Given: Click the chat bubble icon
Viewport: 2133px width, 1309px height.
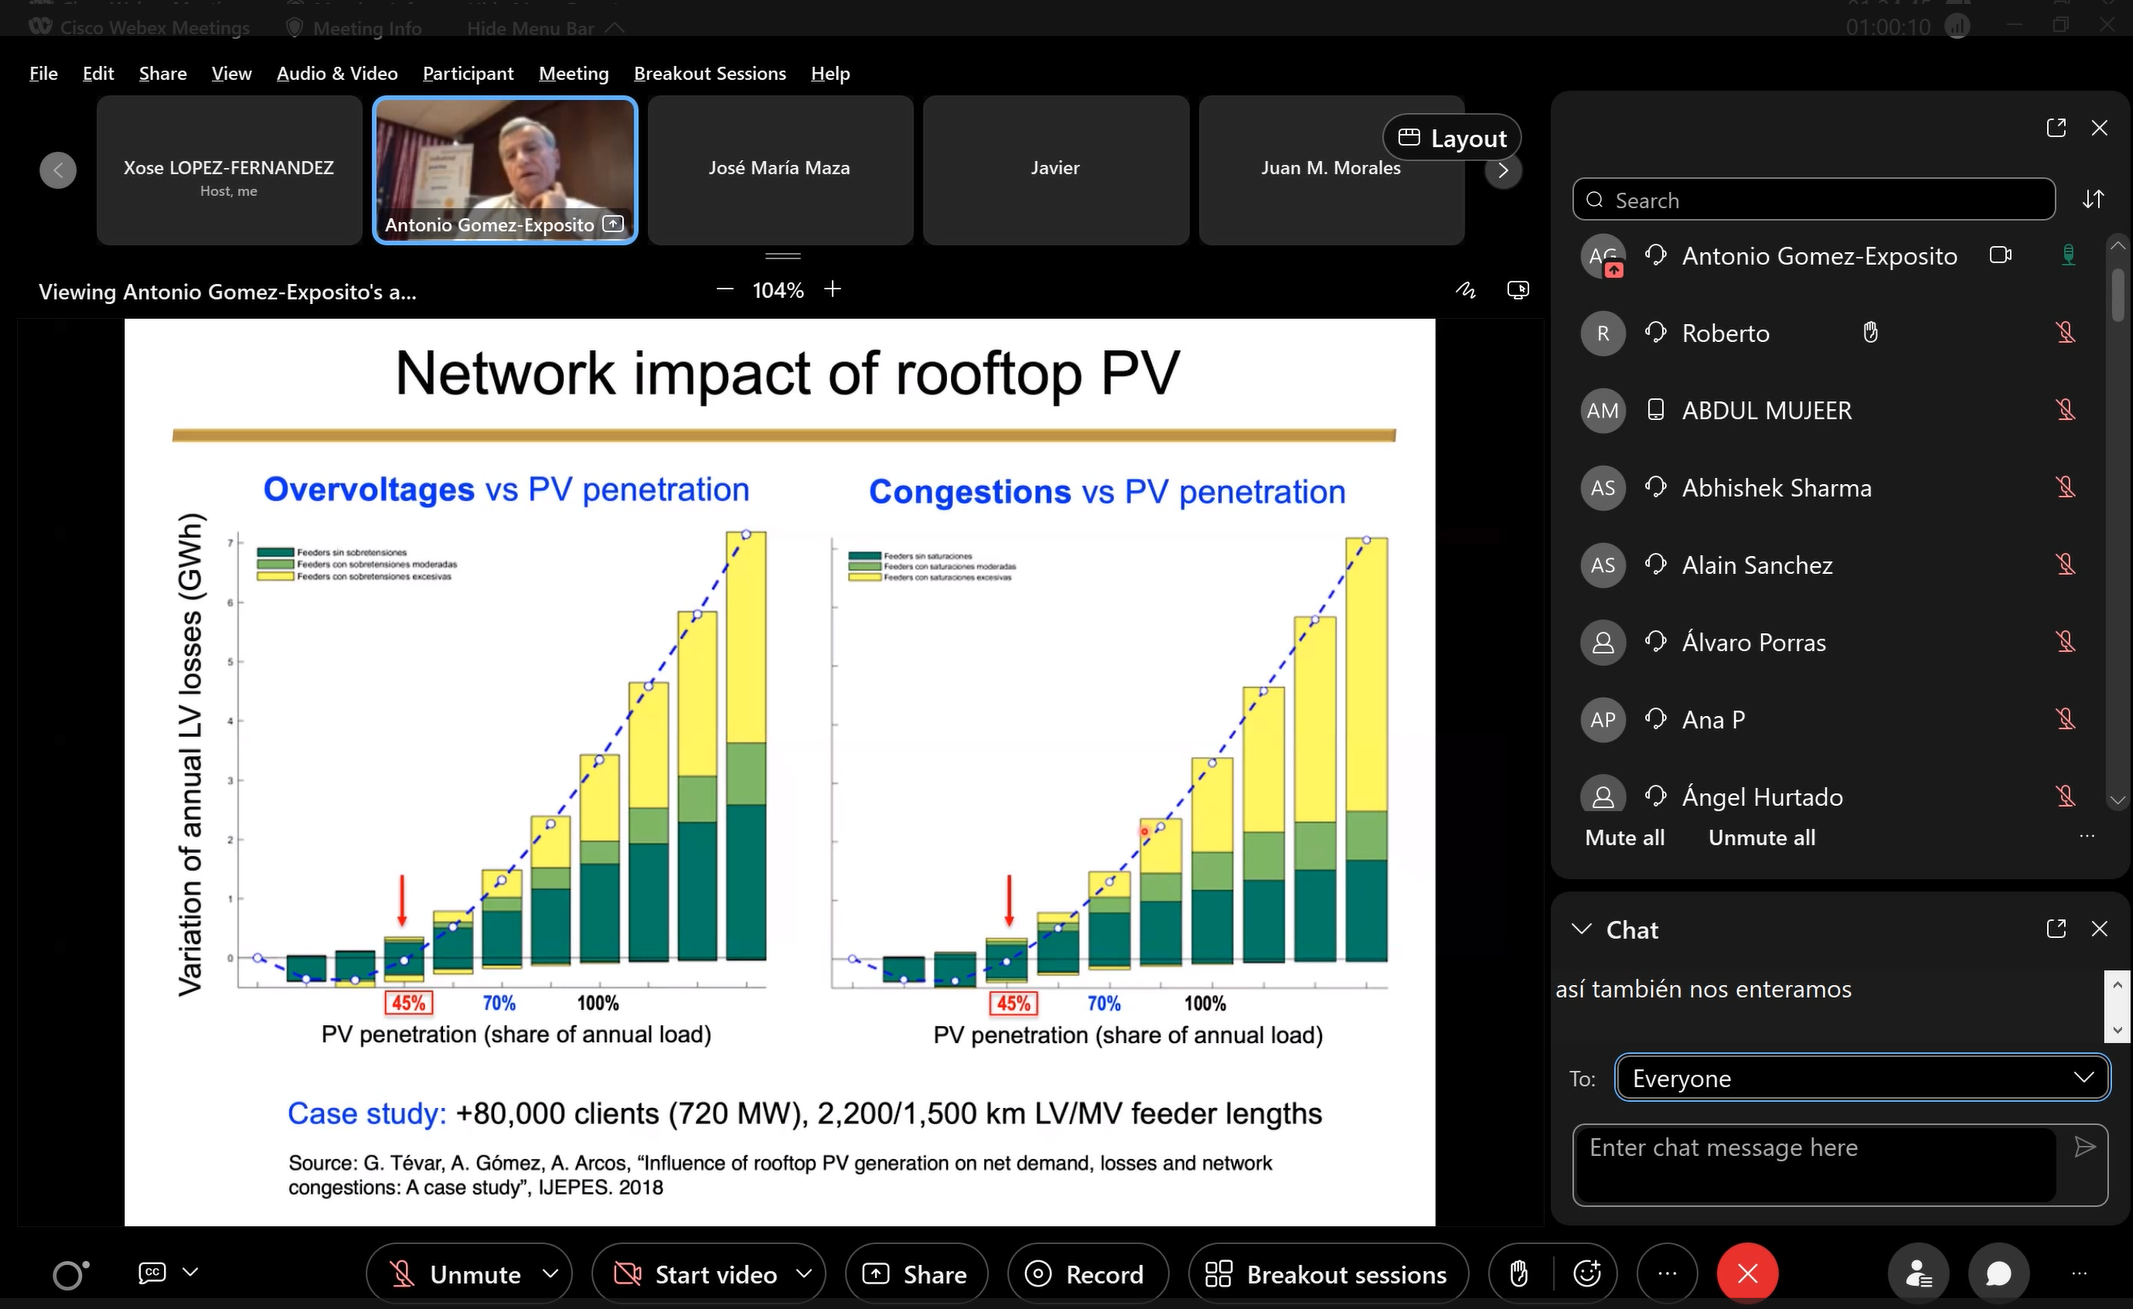Looking at the screenshot, I should click(x=1998, y=1273).
